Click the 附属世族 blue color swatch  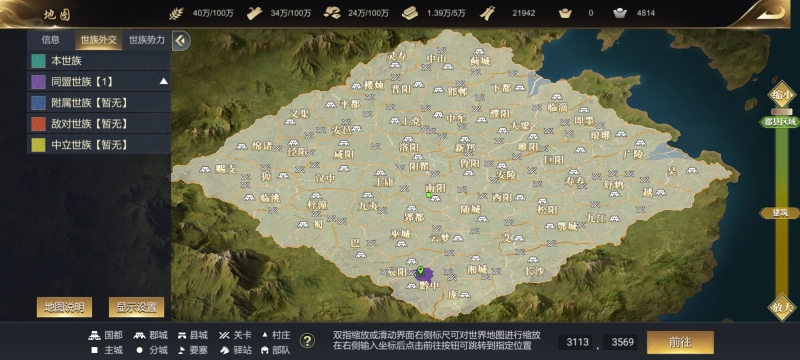click(38, 103)
